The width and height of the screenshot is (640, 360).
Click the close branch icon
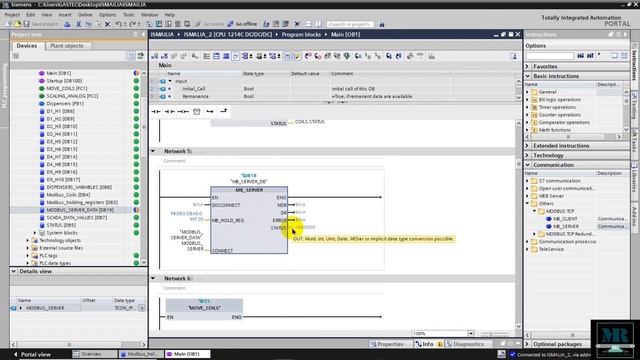tap(224, 111)
